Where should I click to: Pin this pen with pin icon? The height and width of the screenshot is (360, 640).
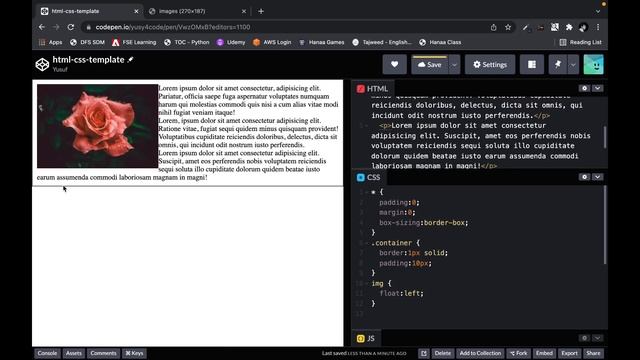(x=558, y=64)
